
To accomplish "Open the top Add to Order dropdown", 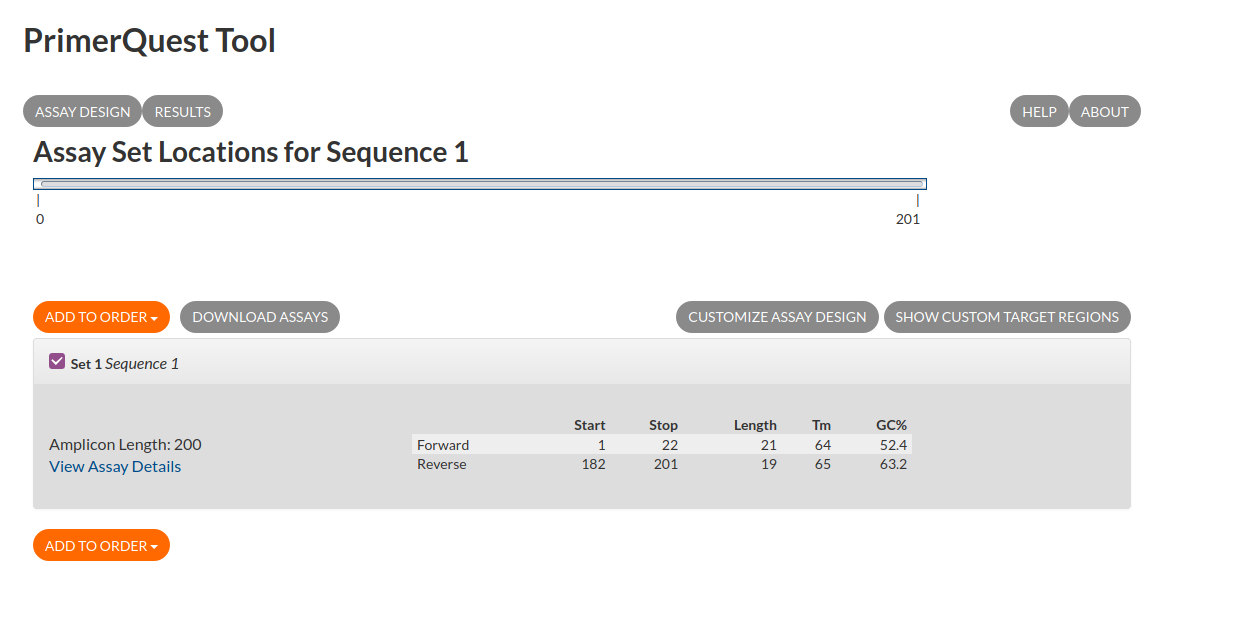I will coord(101,317).
